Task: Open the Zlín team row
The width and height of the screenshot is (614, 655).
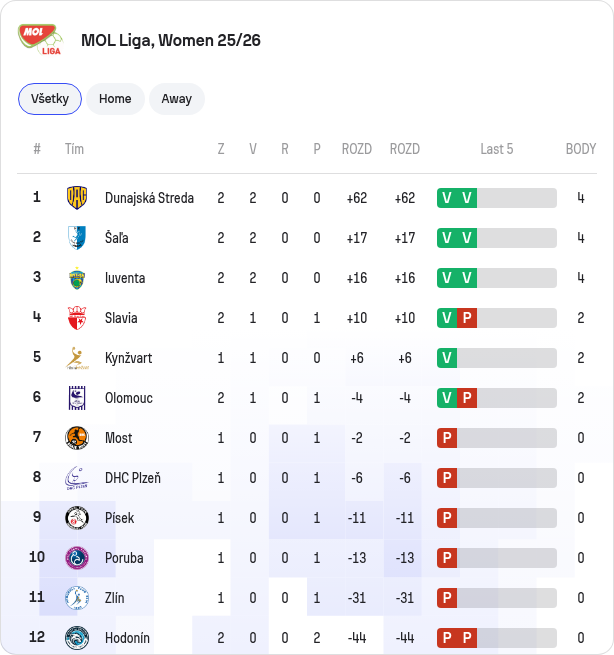Action: tap(307, 598)
